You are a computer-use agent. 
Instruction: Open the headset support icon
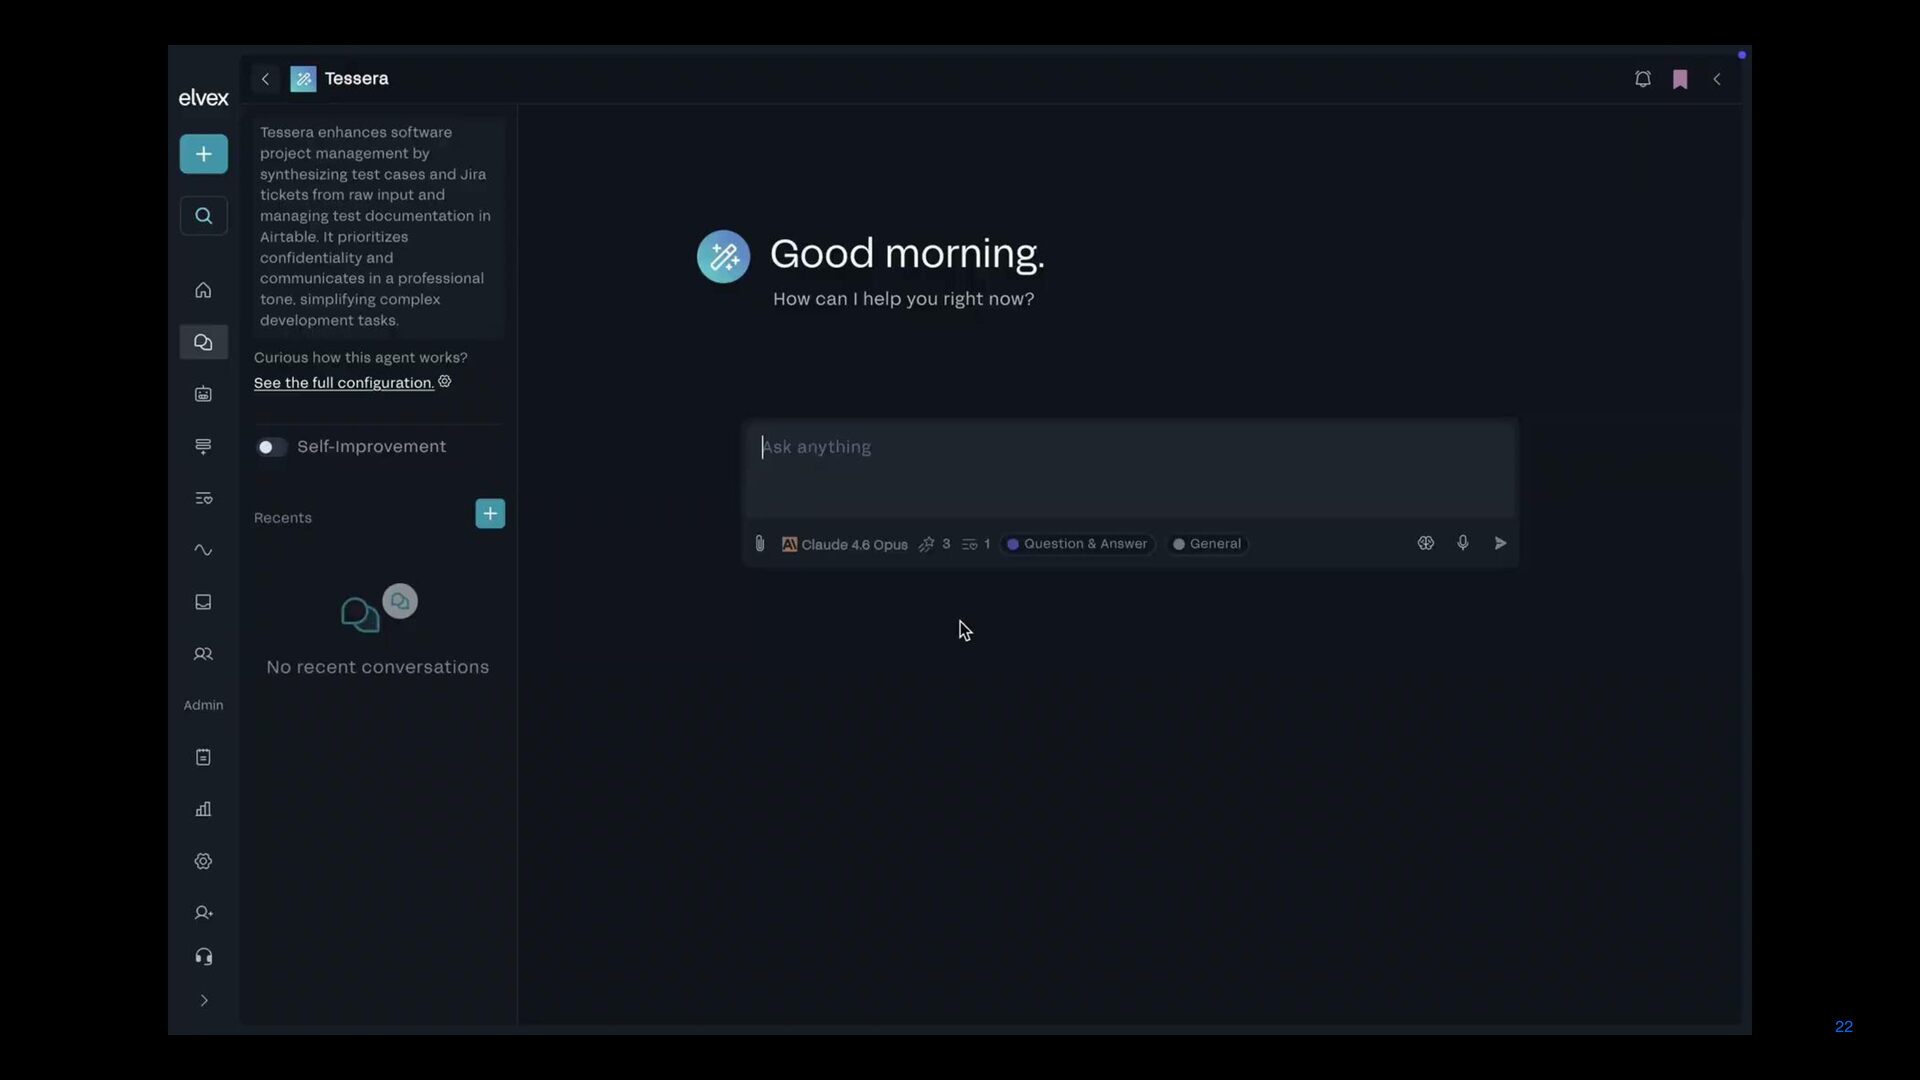click(203, 957)
